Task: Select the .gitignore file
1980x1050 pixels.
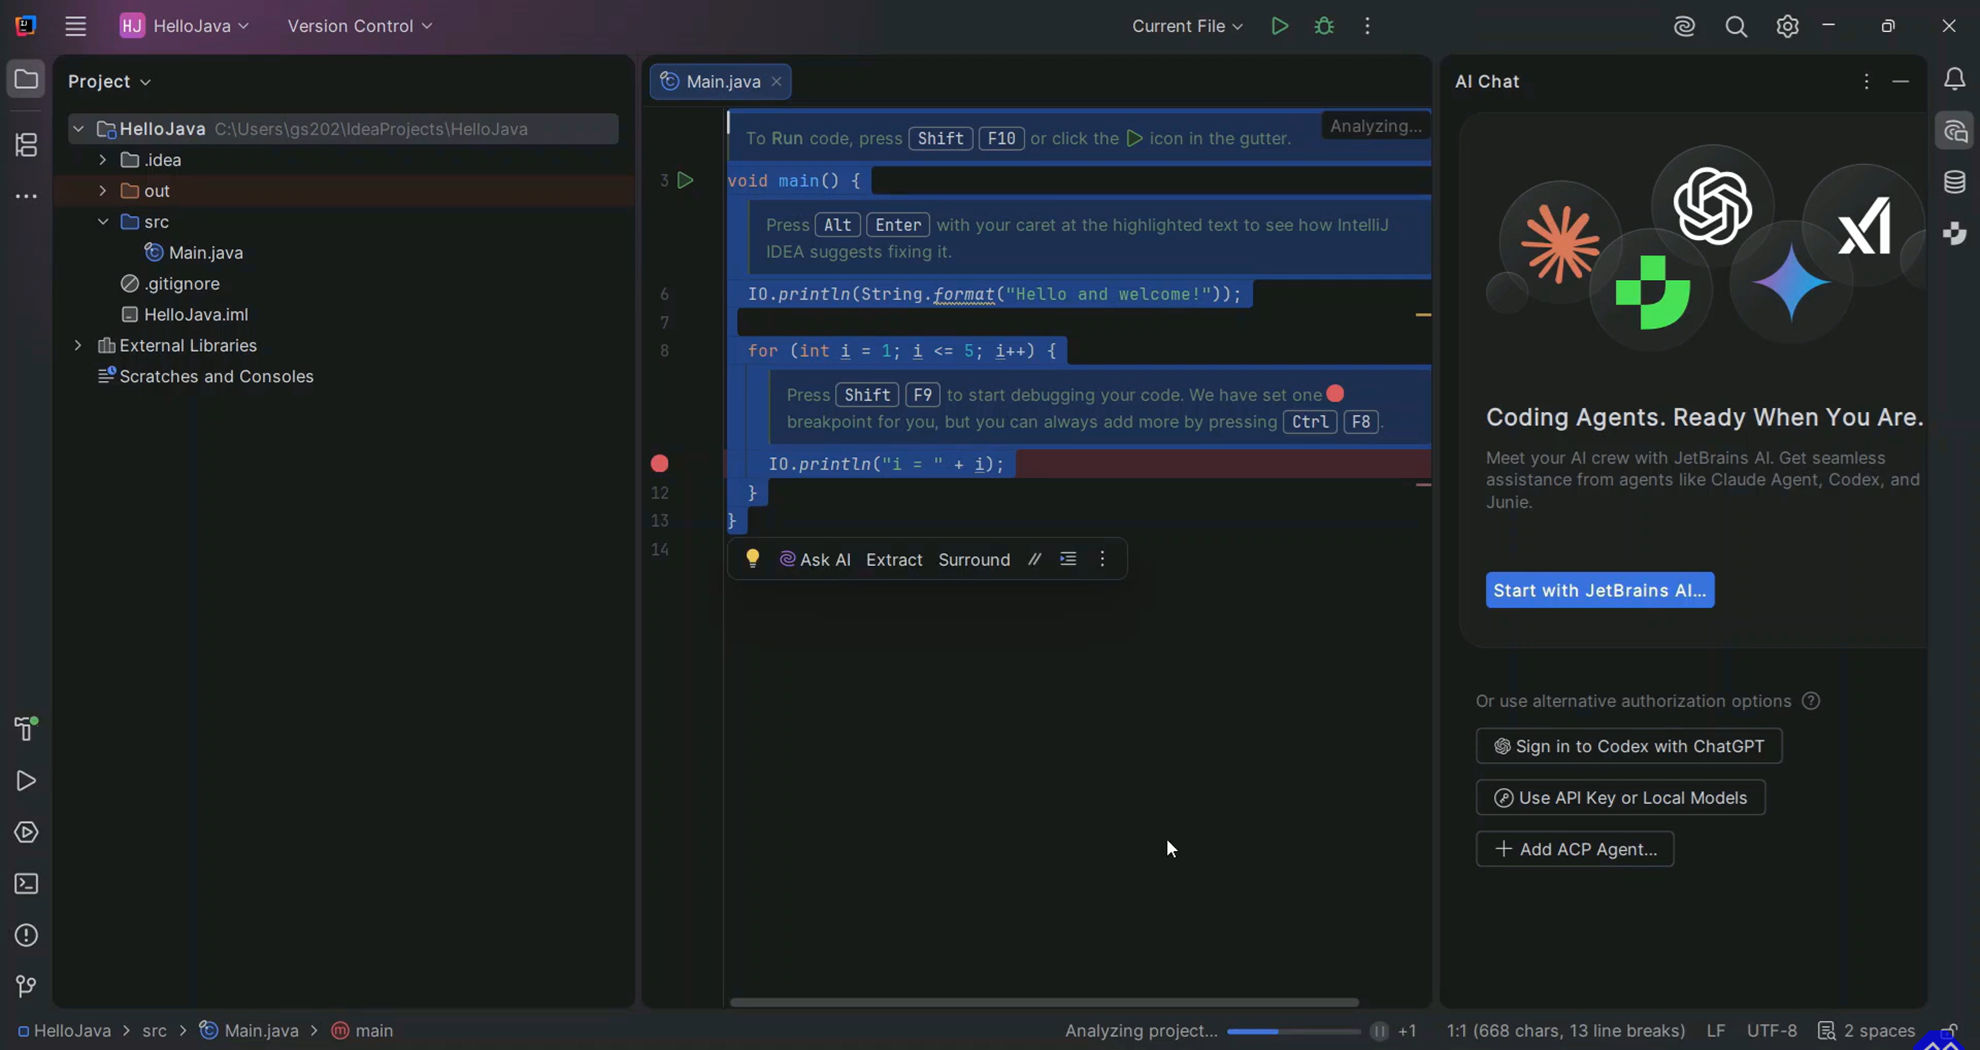Action: [x=170, y=284]
